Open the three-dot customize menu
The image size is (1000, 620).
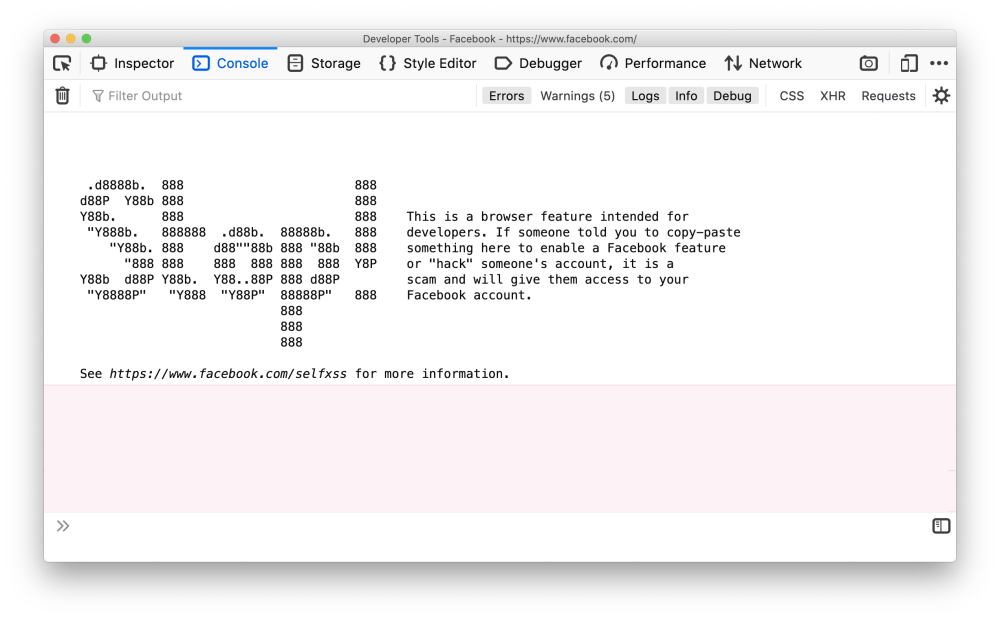click(939, 63)
